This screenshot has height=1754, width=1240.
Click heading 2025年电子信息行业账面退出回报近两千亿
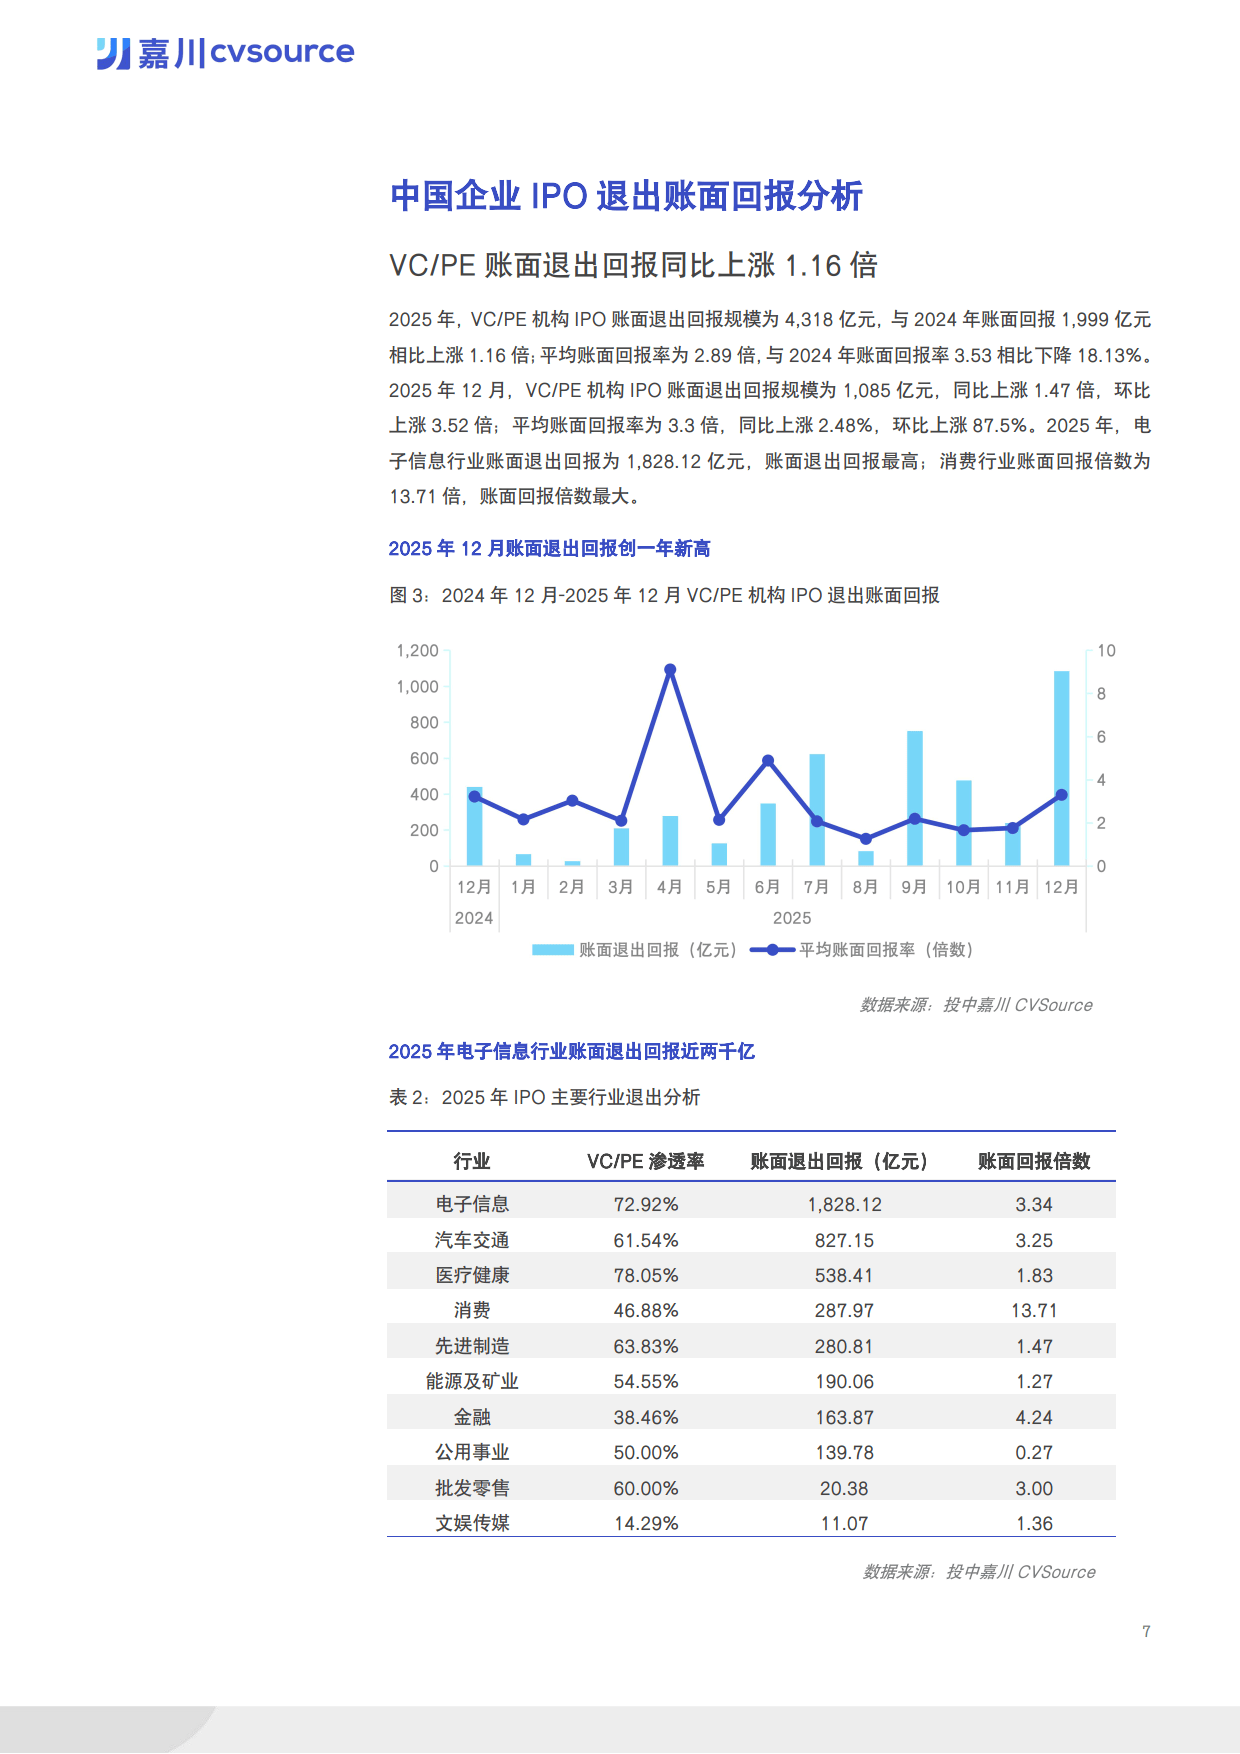click(x=571, y=1052)
